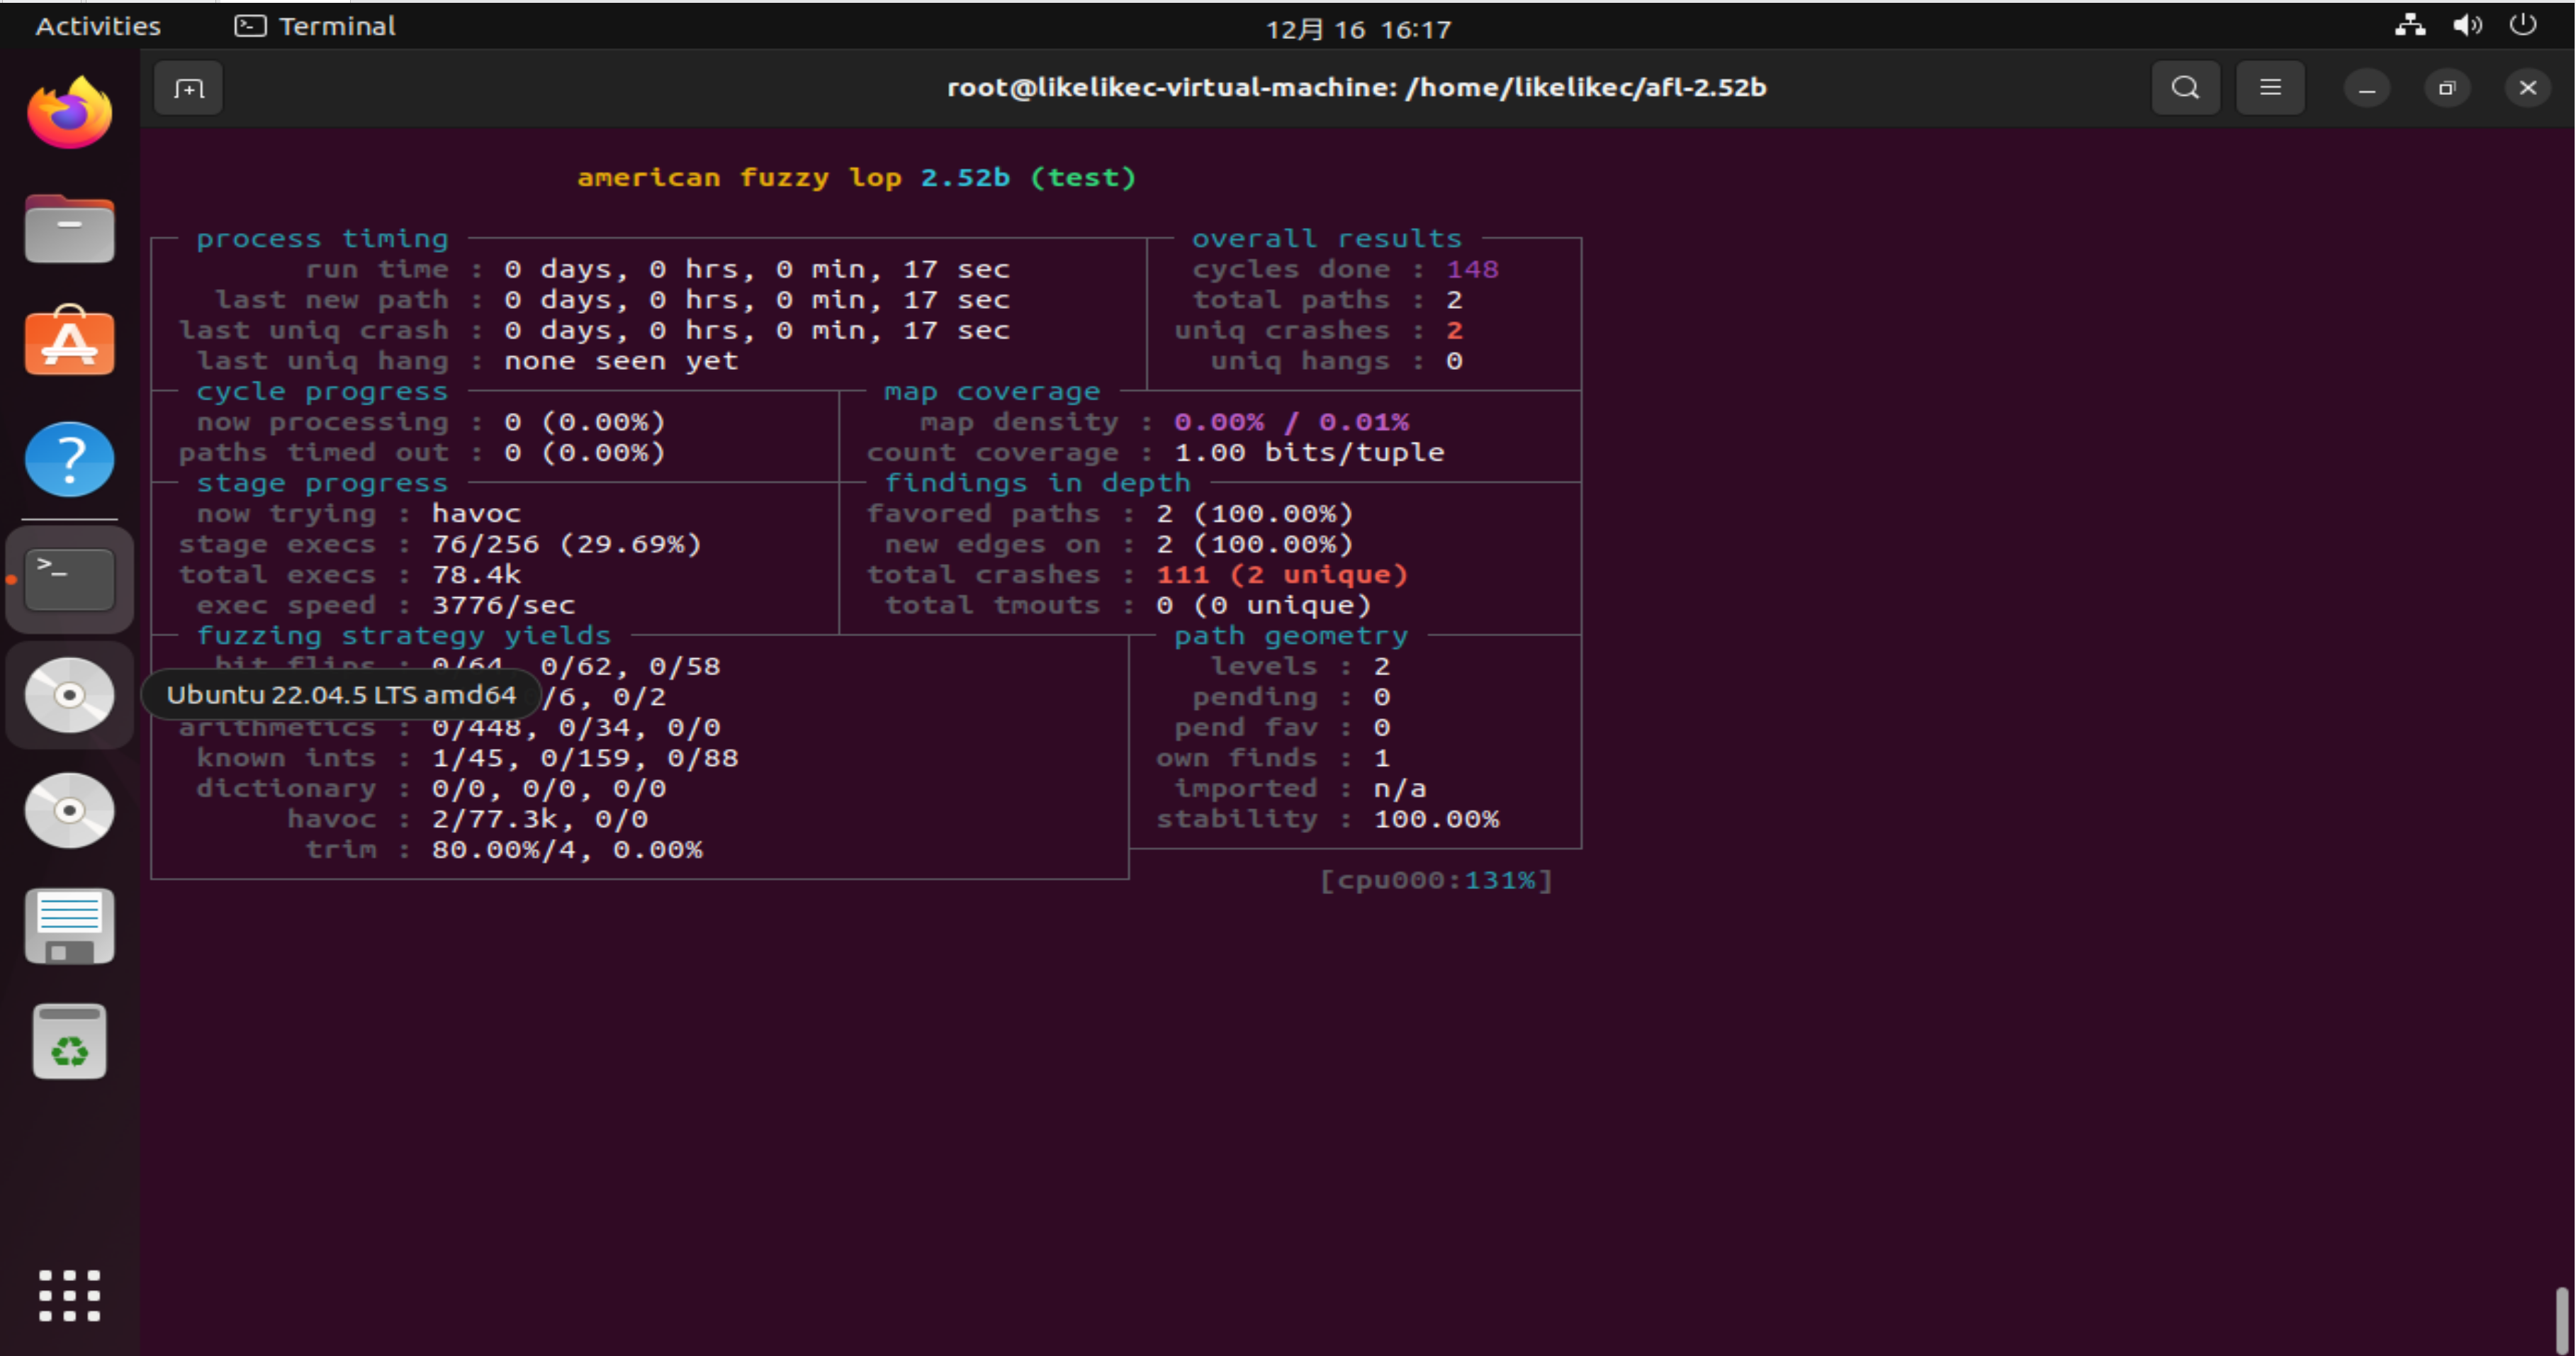Click imported value 'n/a'
The width and height of the screenshot is (2576, 1356).
[x=1399, y=789]
